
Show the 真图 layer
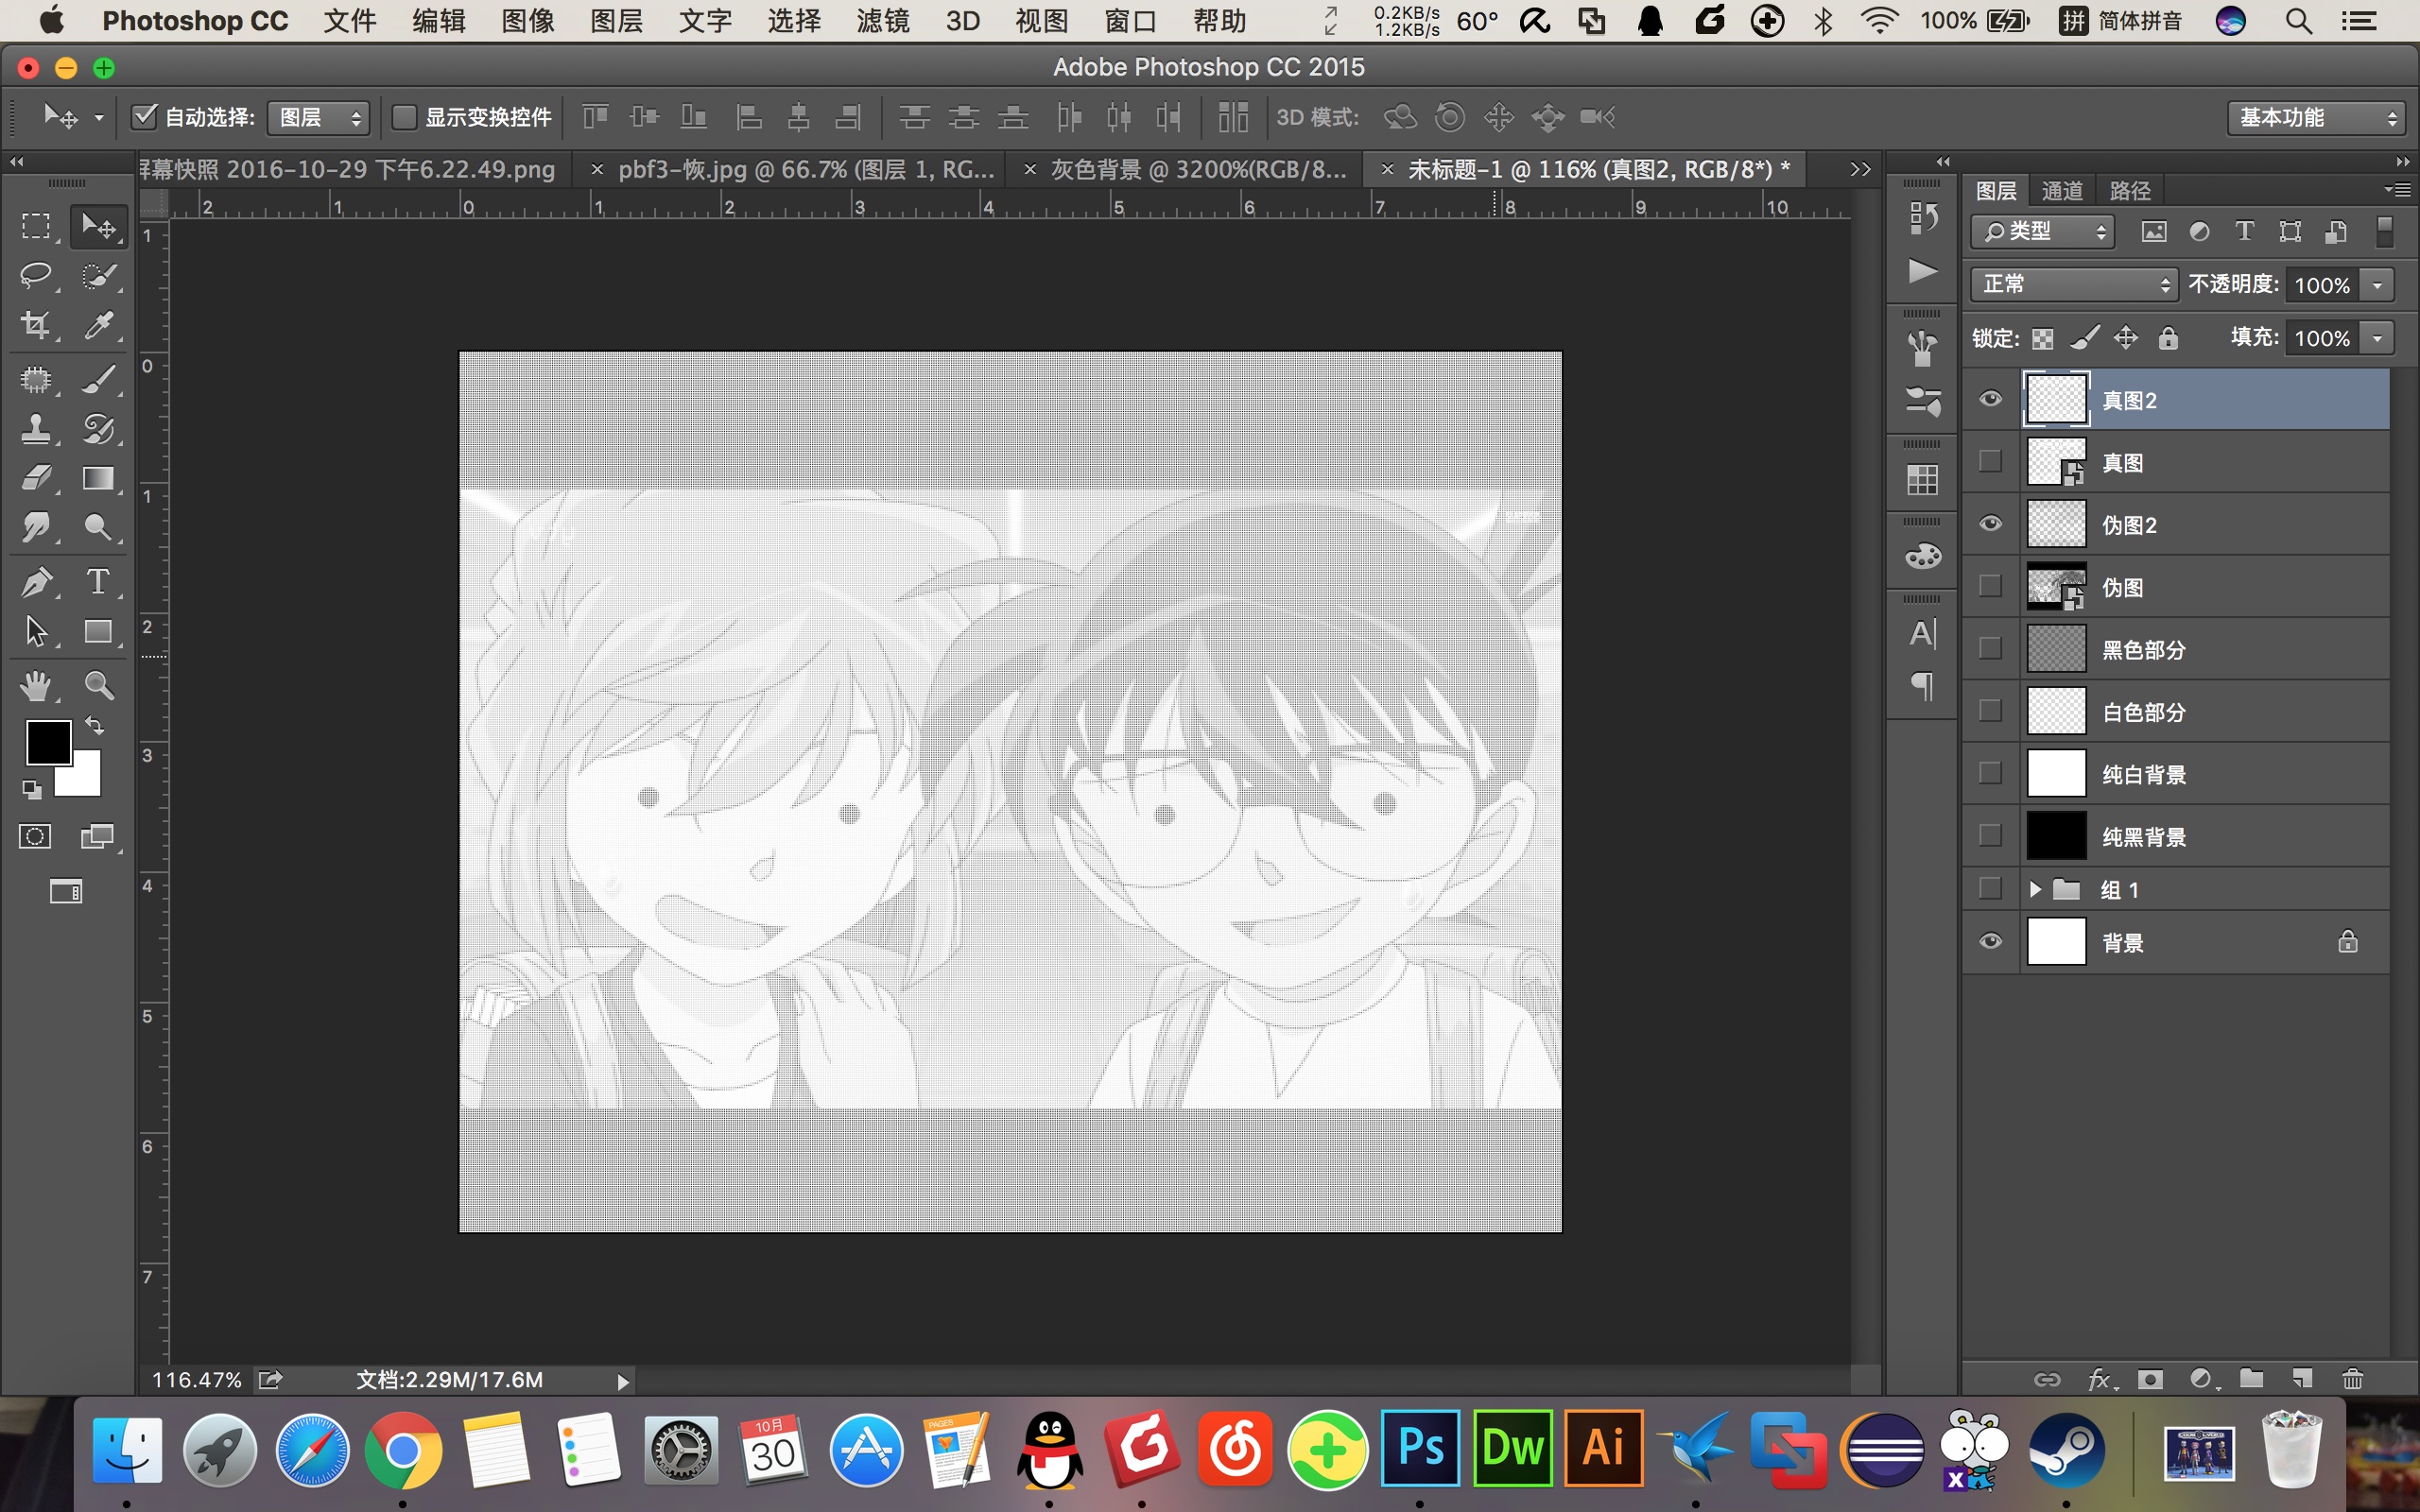coord(1990,461)
